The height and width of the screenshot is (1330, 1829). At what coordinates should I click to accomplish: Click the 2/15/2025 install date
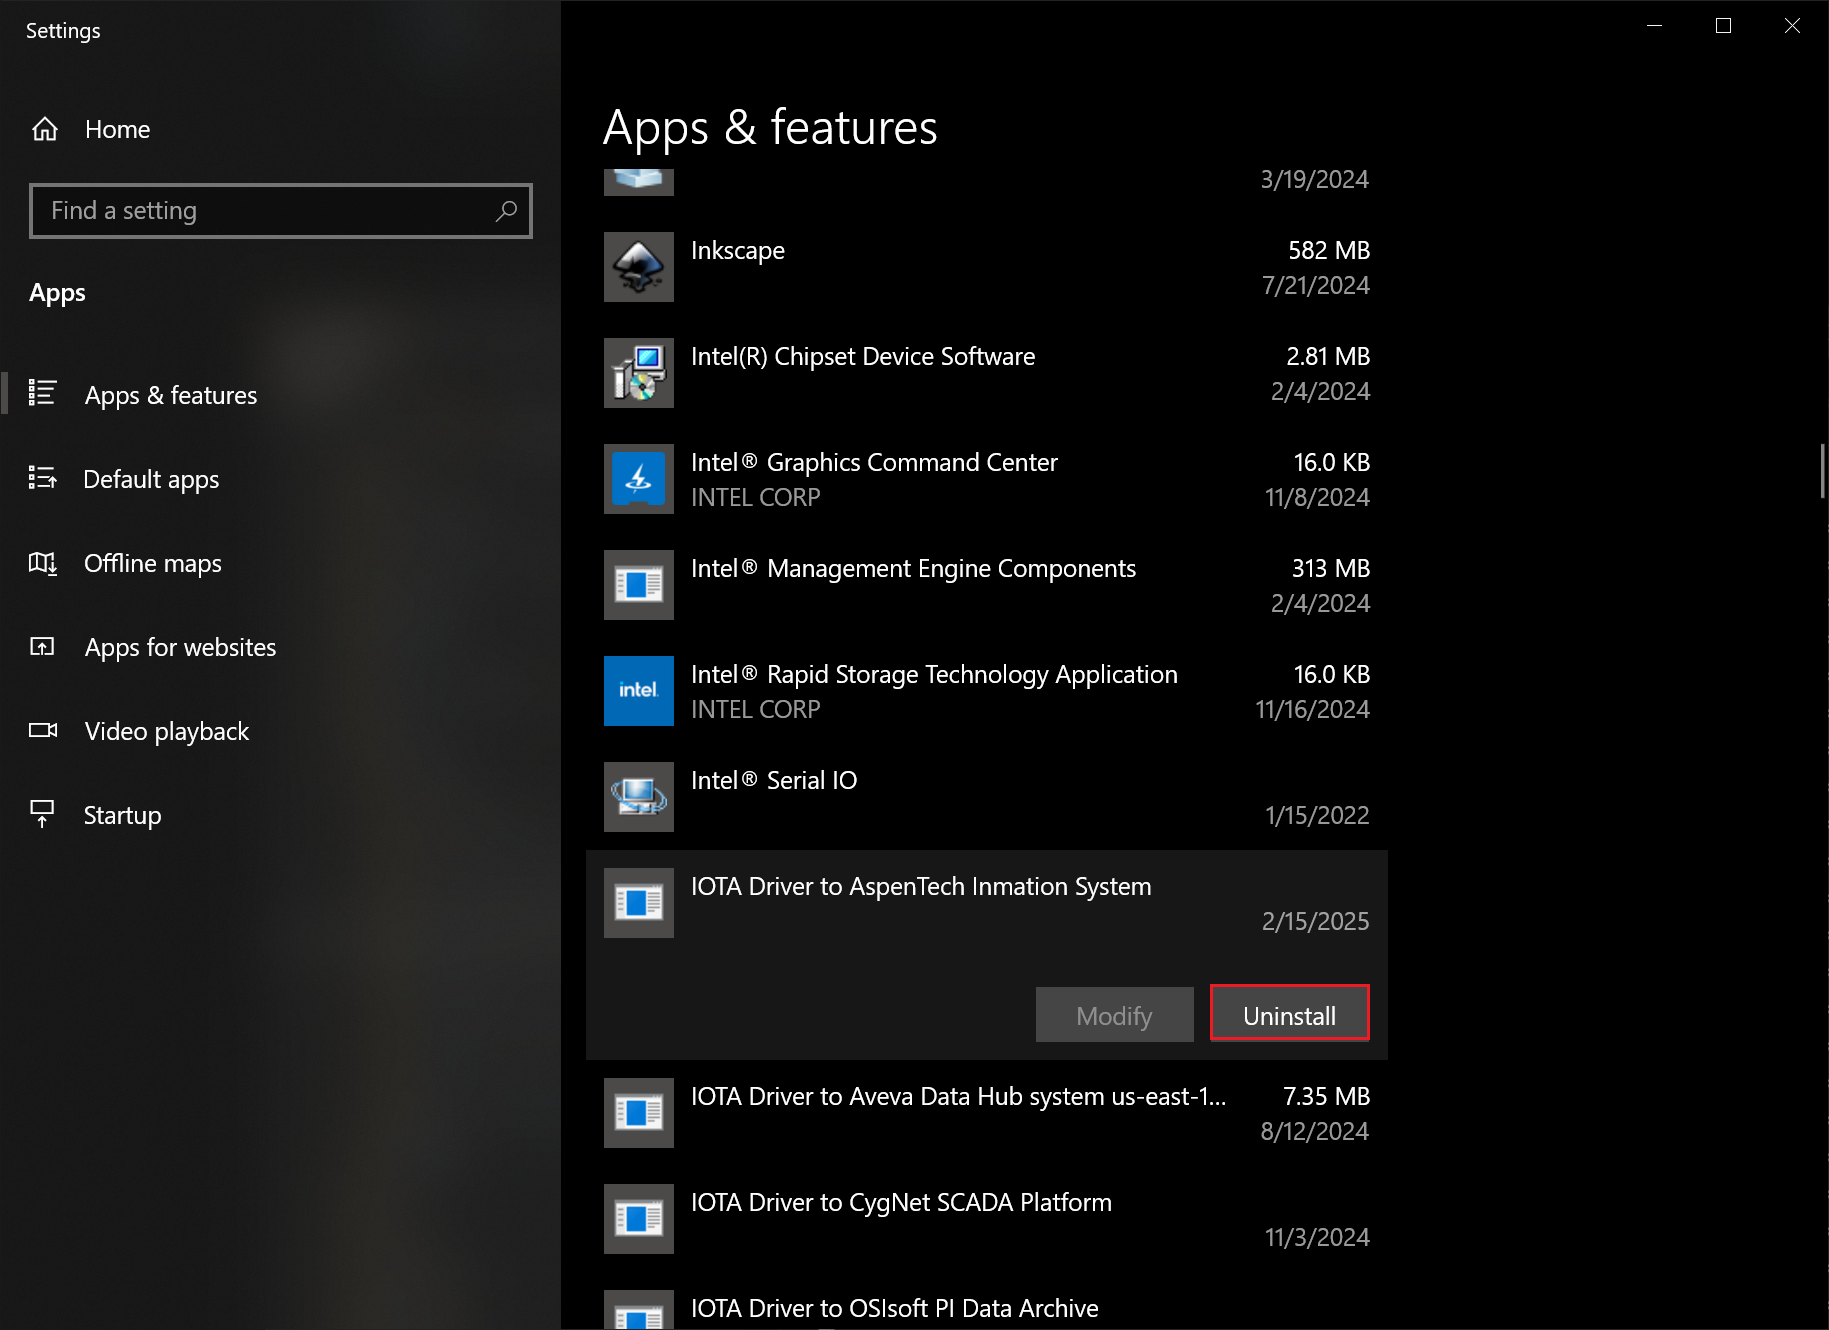tap(1315, 921)
